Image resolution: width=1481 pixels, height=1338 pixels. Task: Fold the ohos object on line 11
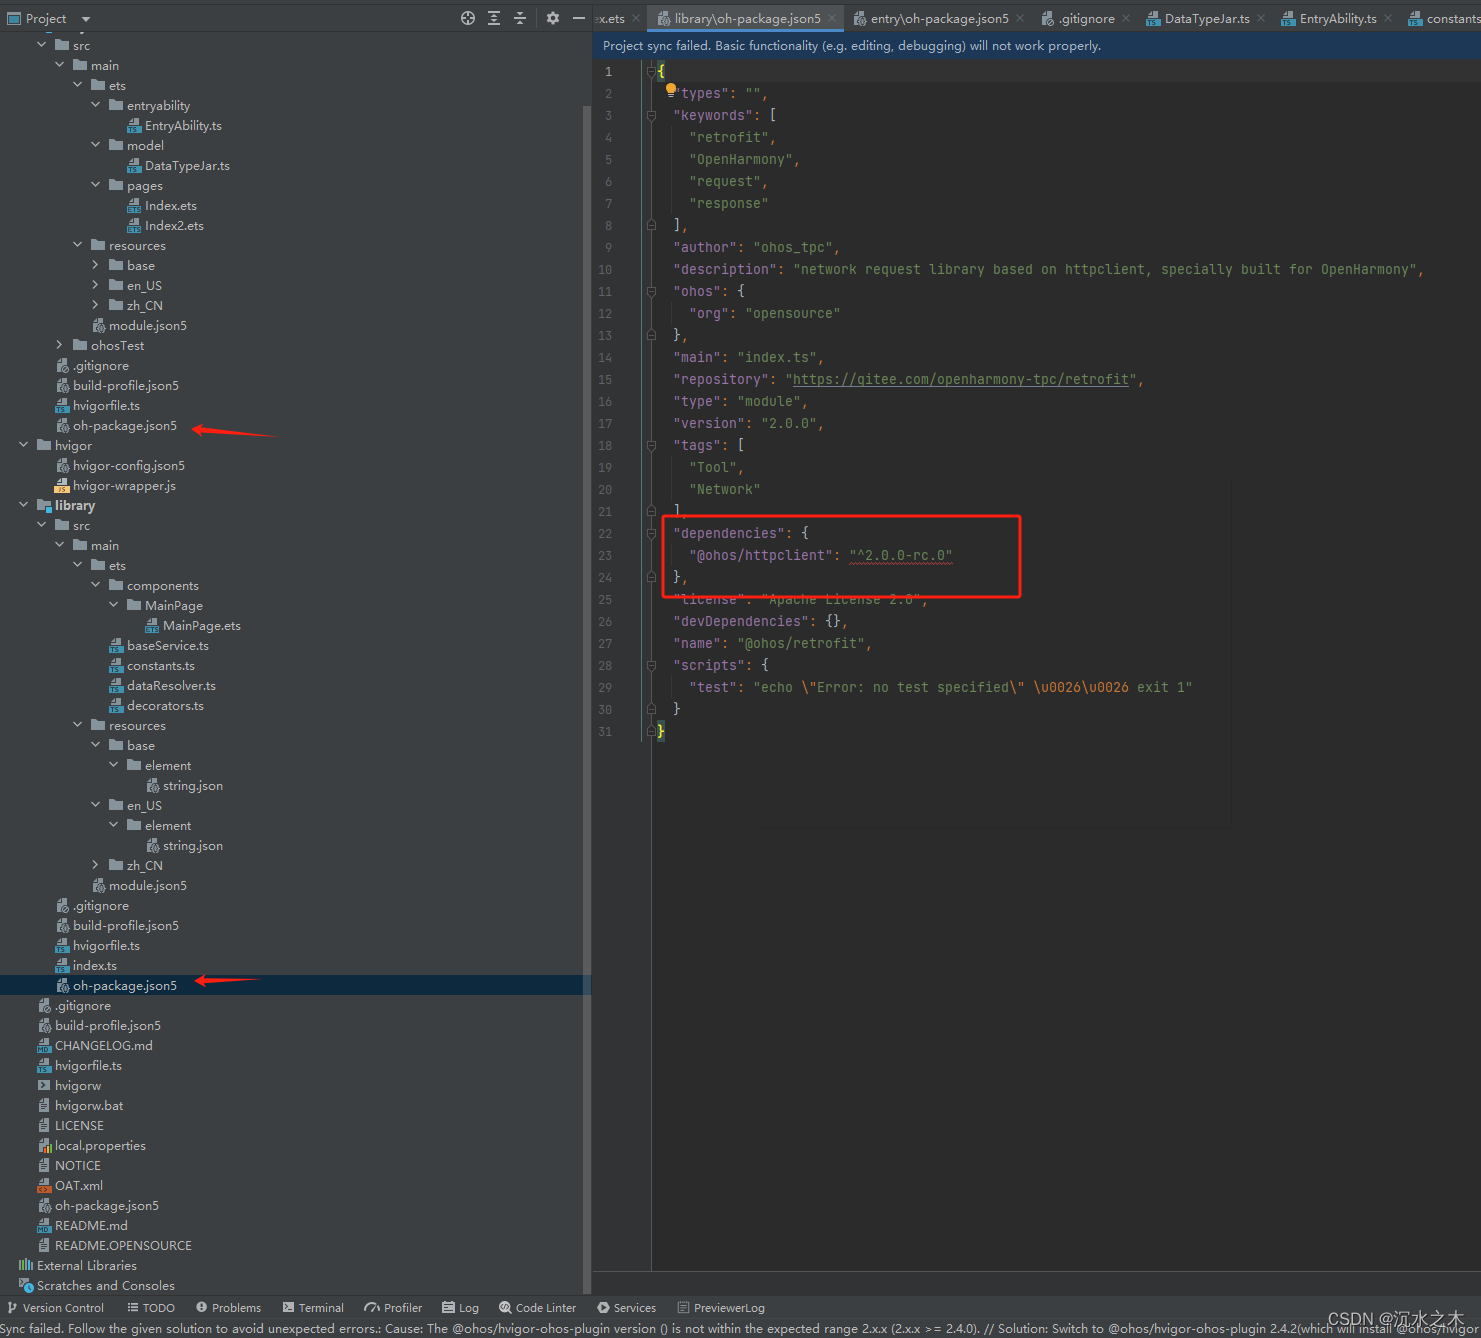pyautogui.click(x=651, y=291)
